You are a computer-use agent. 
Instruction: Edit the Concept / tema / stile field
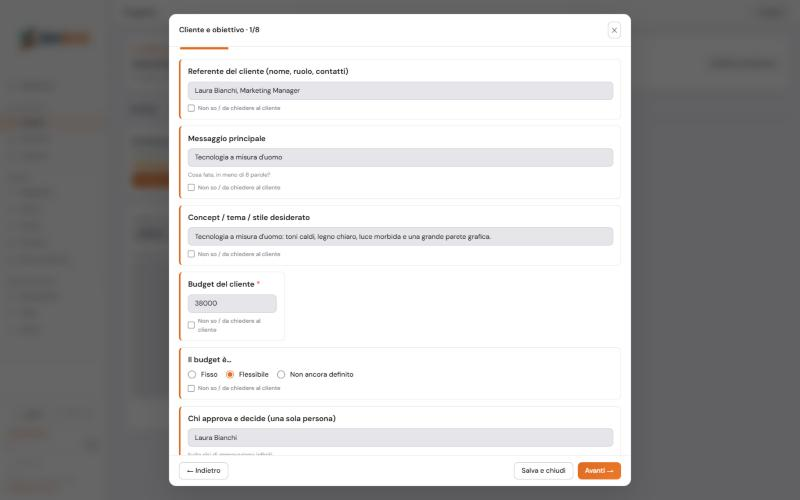400,237
